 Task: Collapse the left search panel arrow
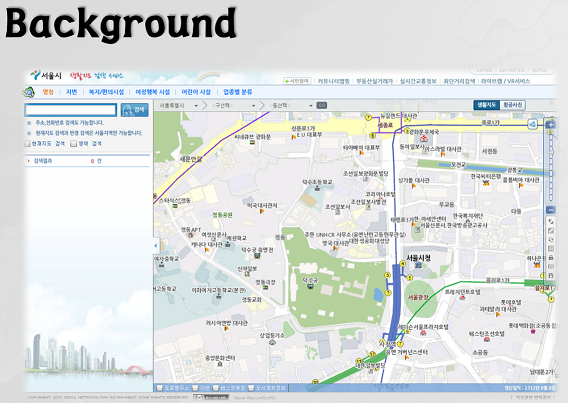[x=156, y=245]
